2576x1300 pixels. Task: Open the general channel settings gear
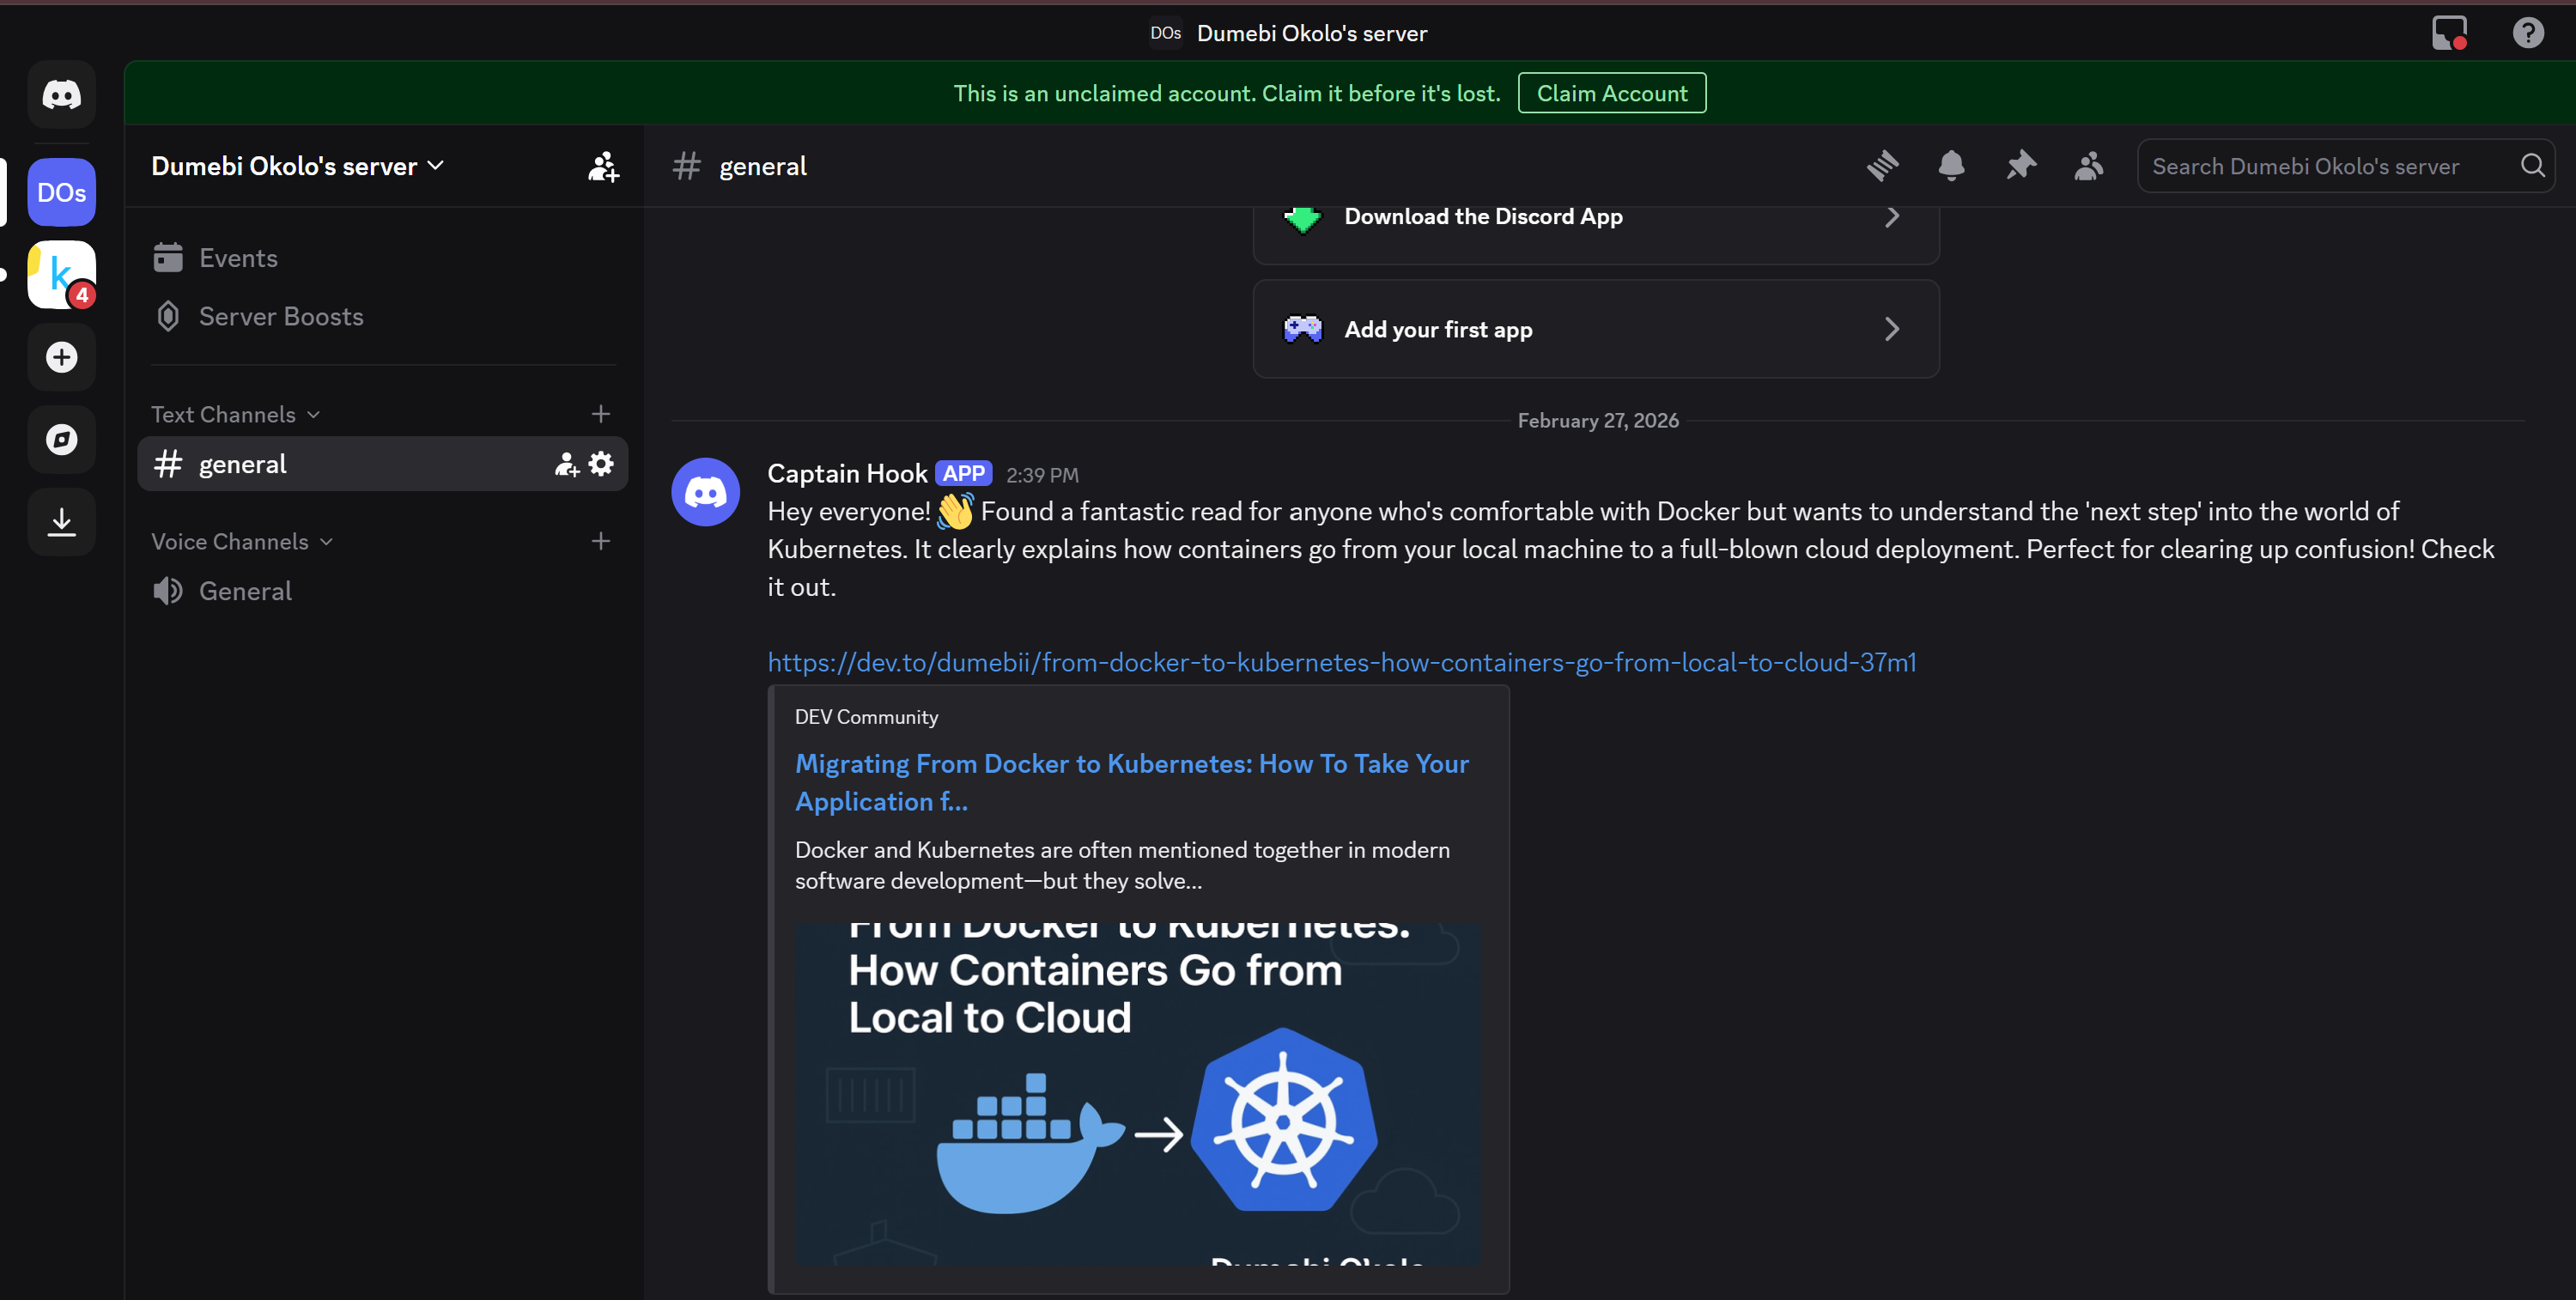[601, 463]
